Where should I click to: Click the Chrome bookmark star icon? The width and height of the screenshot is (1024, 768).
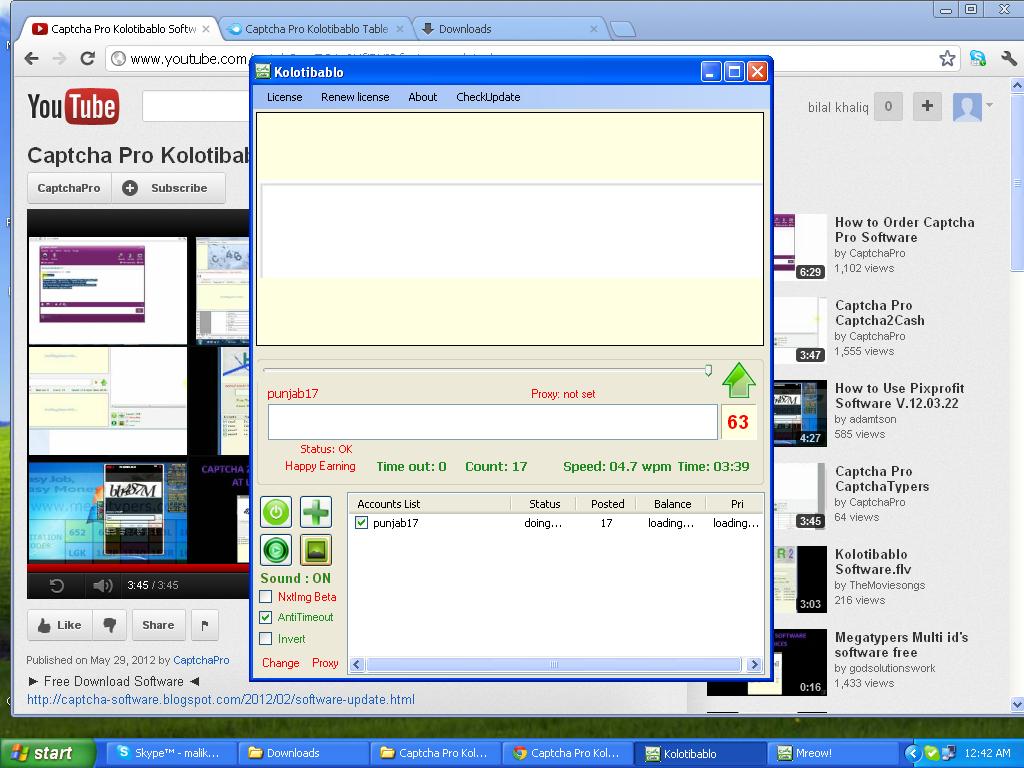947,59
